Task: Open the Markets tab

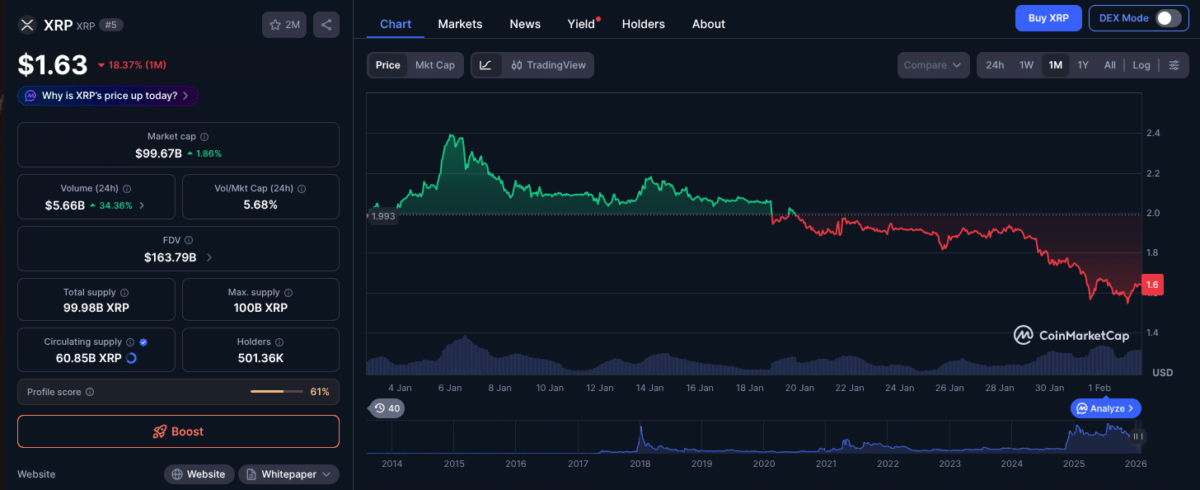Action: coord(460,24)
